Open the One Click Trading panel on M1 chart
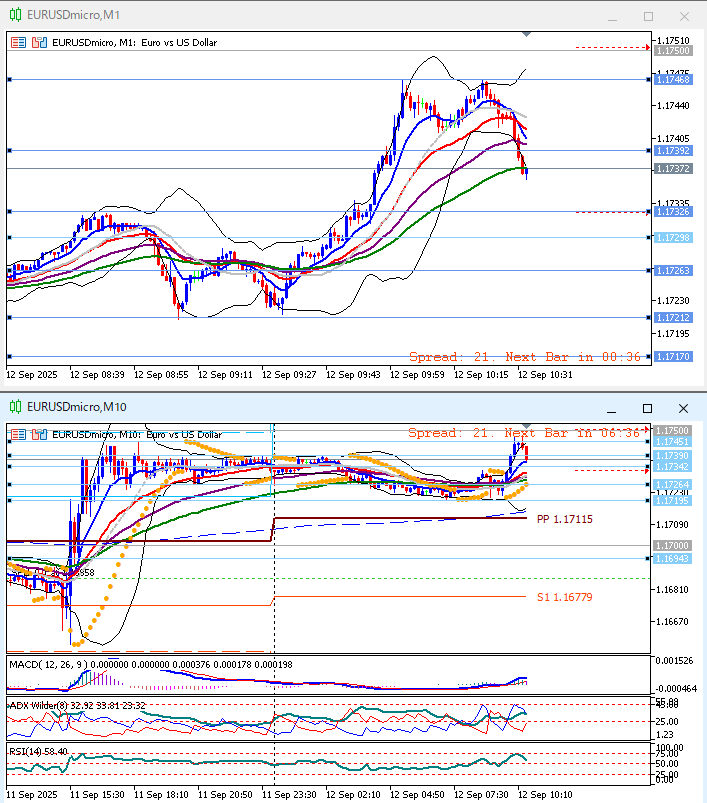This screenshot has height=803, width=707. pyautogui.click(x=19, y=42)
